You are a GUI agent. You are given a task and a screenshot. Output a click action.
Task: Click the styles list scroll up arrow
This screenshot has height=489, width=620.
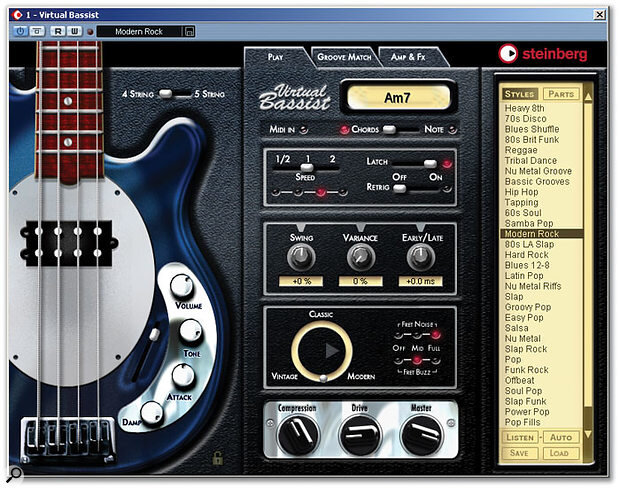pyautogui.click(x=588, y=96)
